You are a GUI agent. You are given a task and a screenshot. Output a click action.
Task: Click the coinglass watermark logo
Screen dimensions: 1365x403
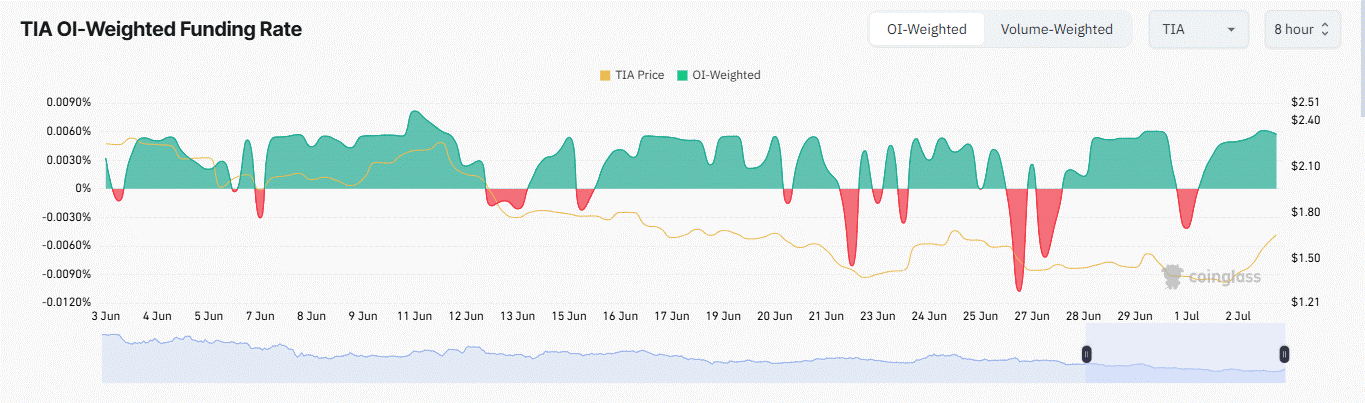[x=1210, y=276]
